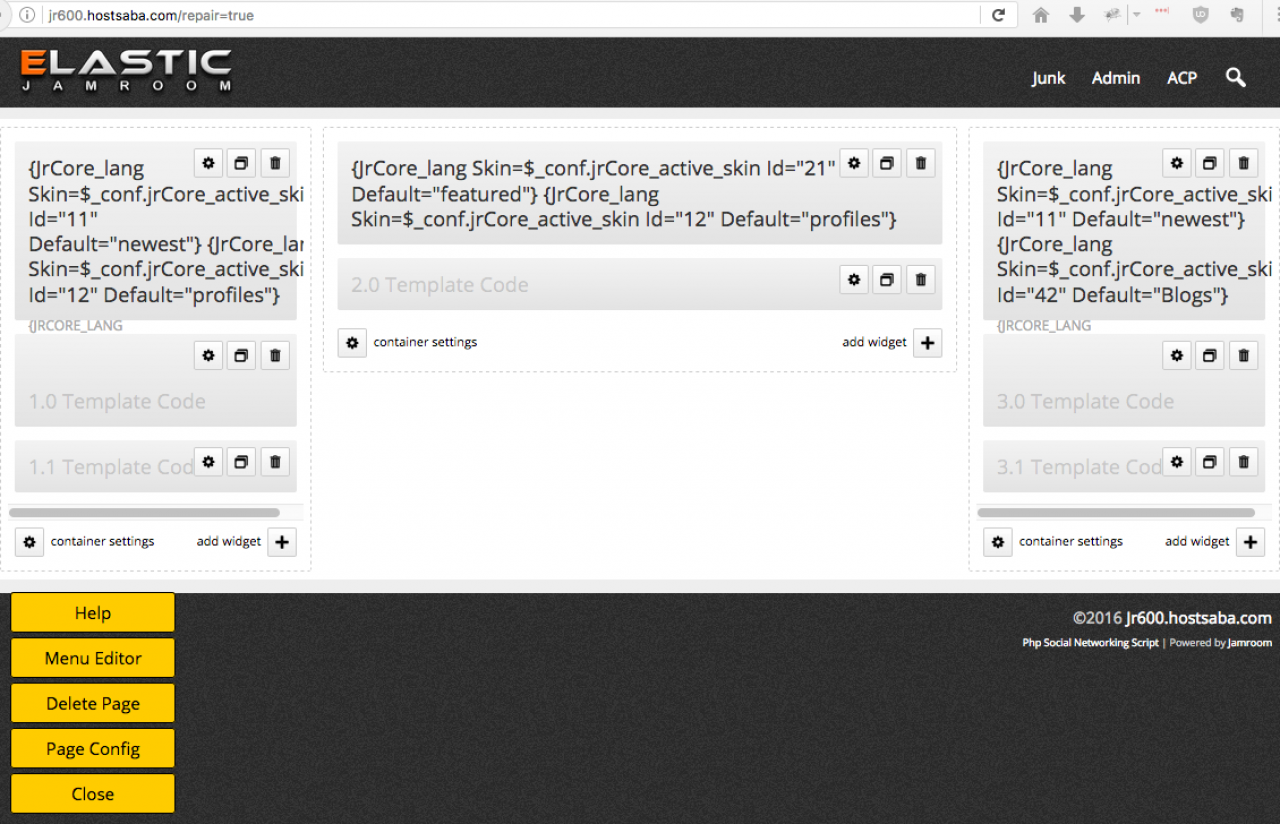Add widget plus under 2.0 Template Code

coord(928,343)
